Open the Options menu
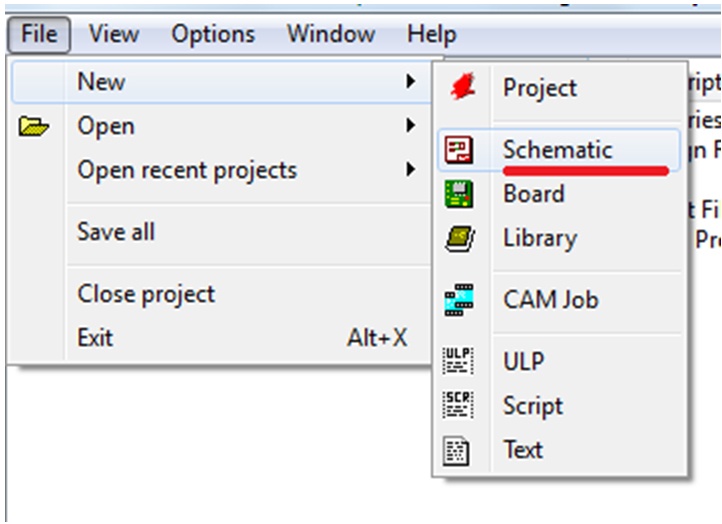 pyautogui.click(x=212, y=34)
